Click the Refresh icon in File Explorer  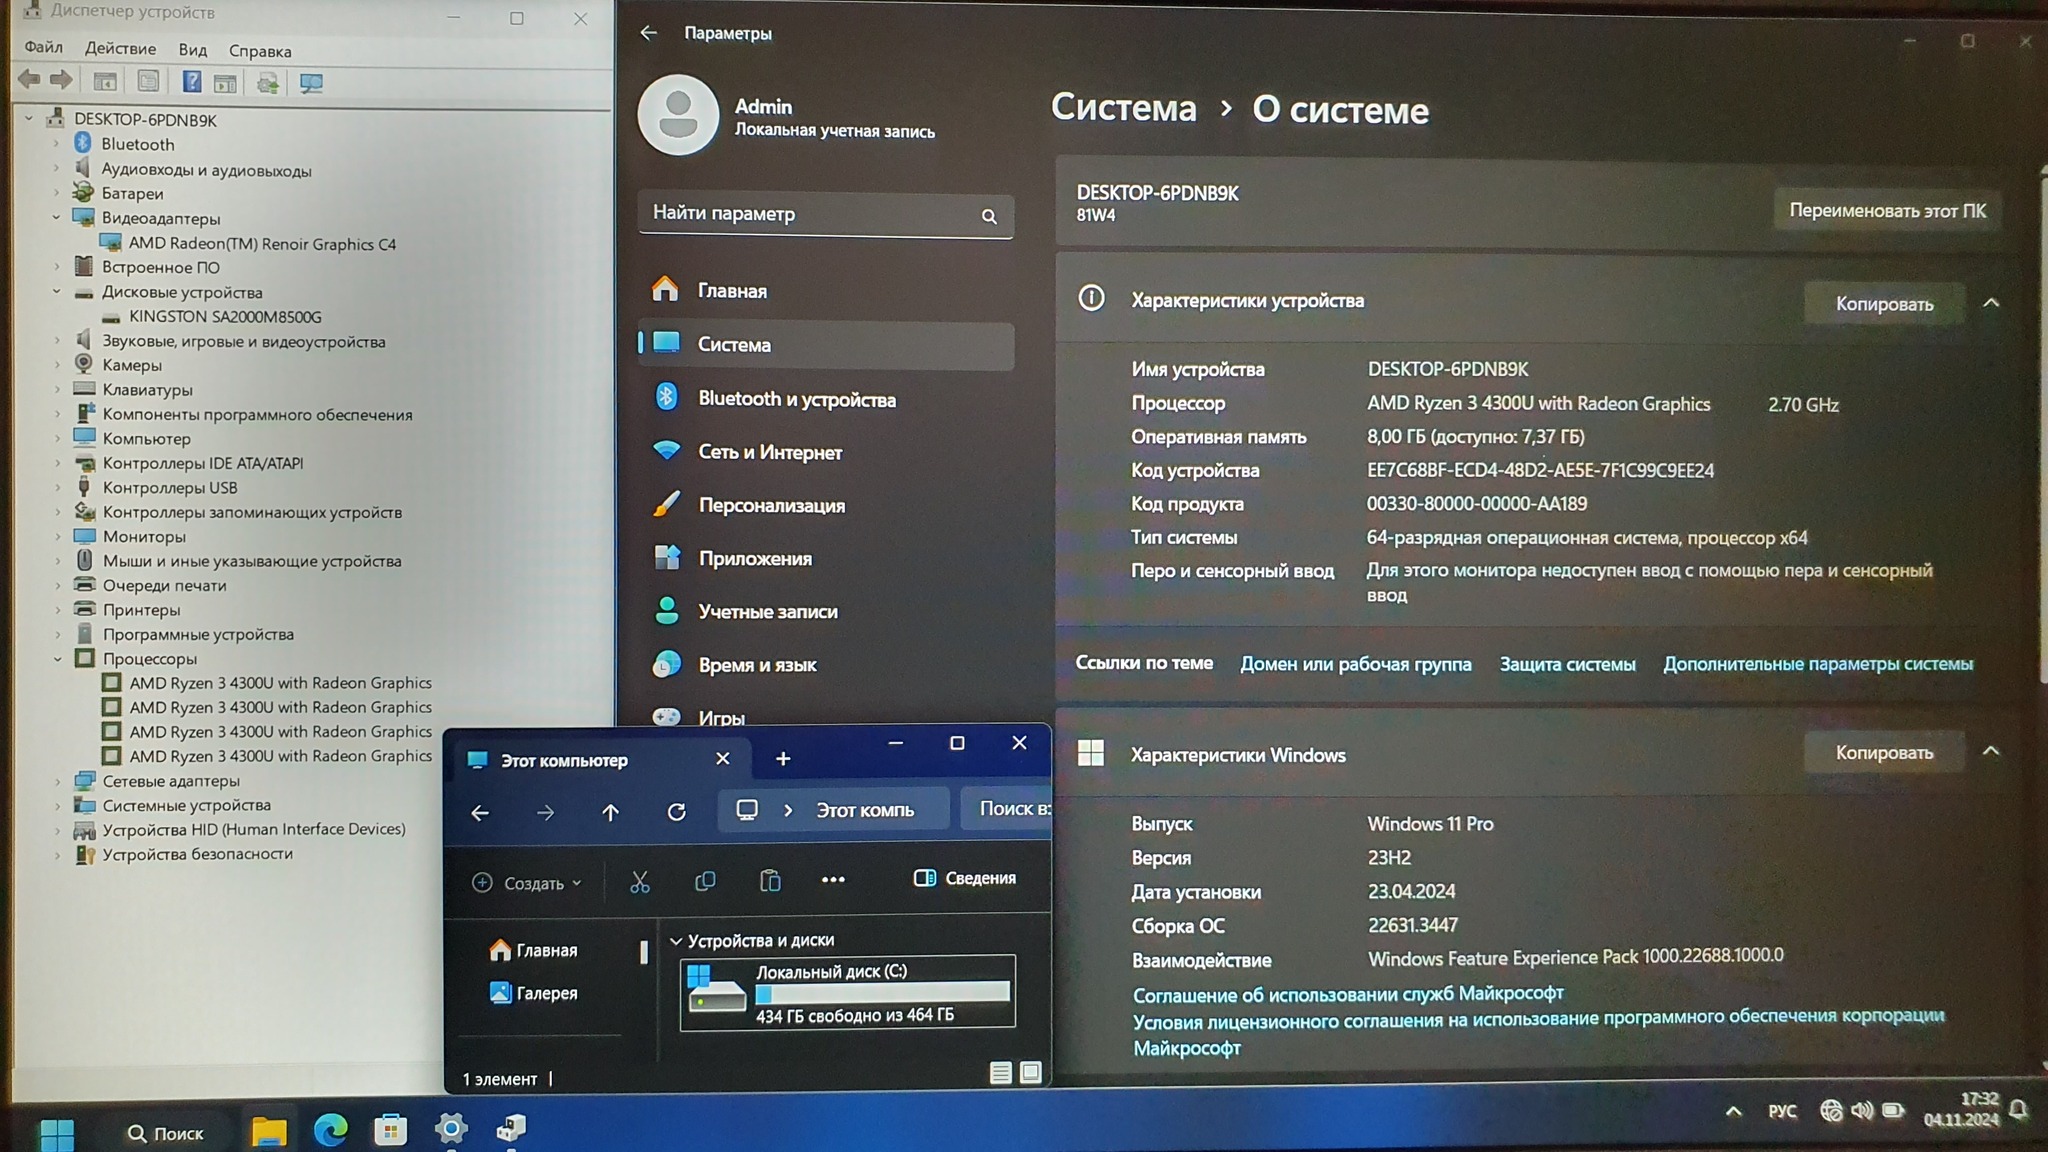[676, 812]
